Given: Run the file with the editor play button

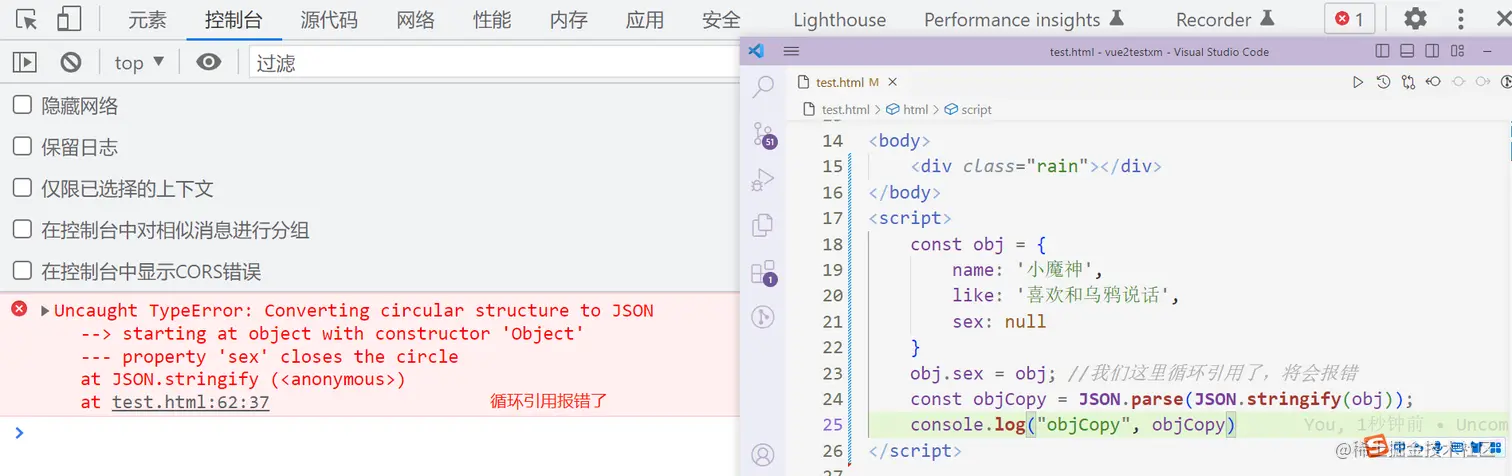Looking at the screenshot, I should click(x=1358, y=82).
